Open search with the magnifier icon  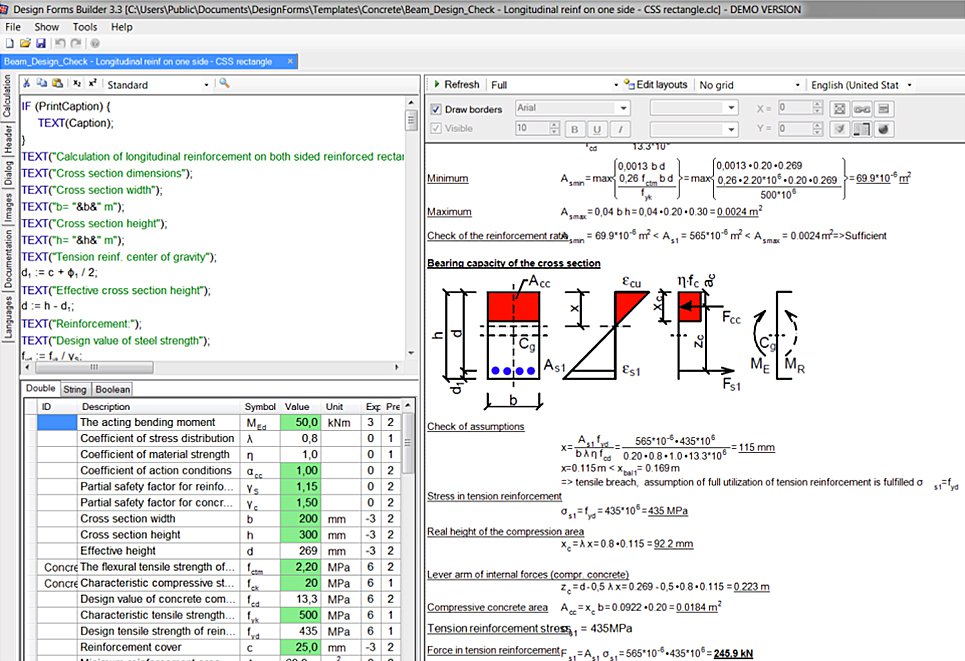pyautogui.click(x=224, y=83)
